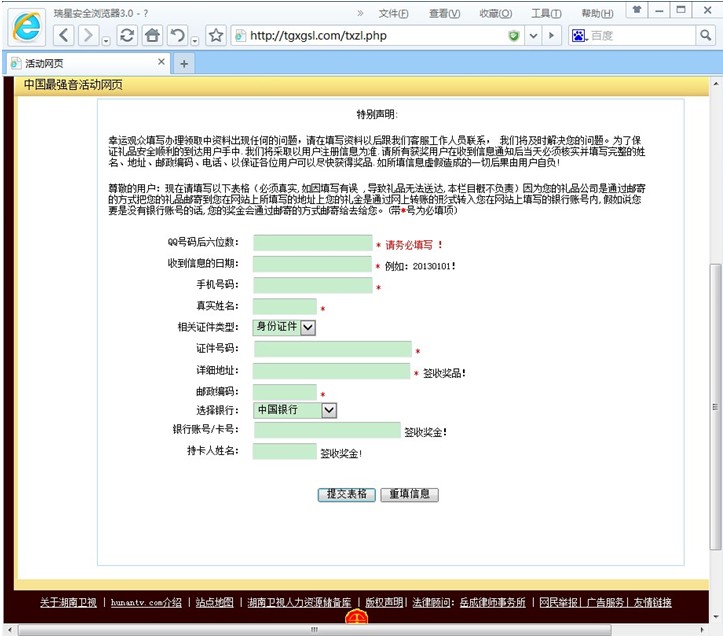Screen dimensions: 723x637
Task: Open the 站点地图 footer link
Action: point(214,602)
